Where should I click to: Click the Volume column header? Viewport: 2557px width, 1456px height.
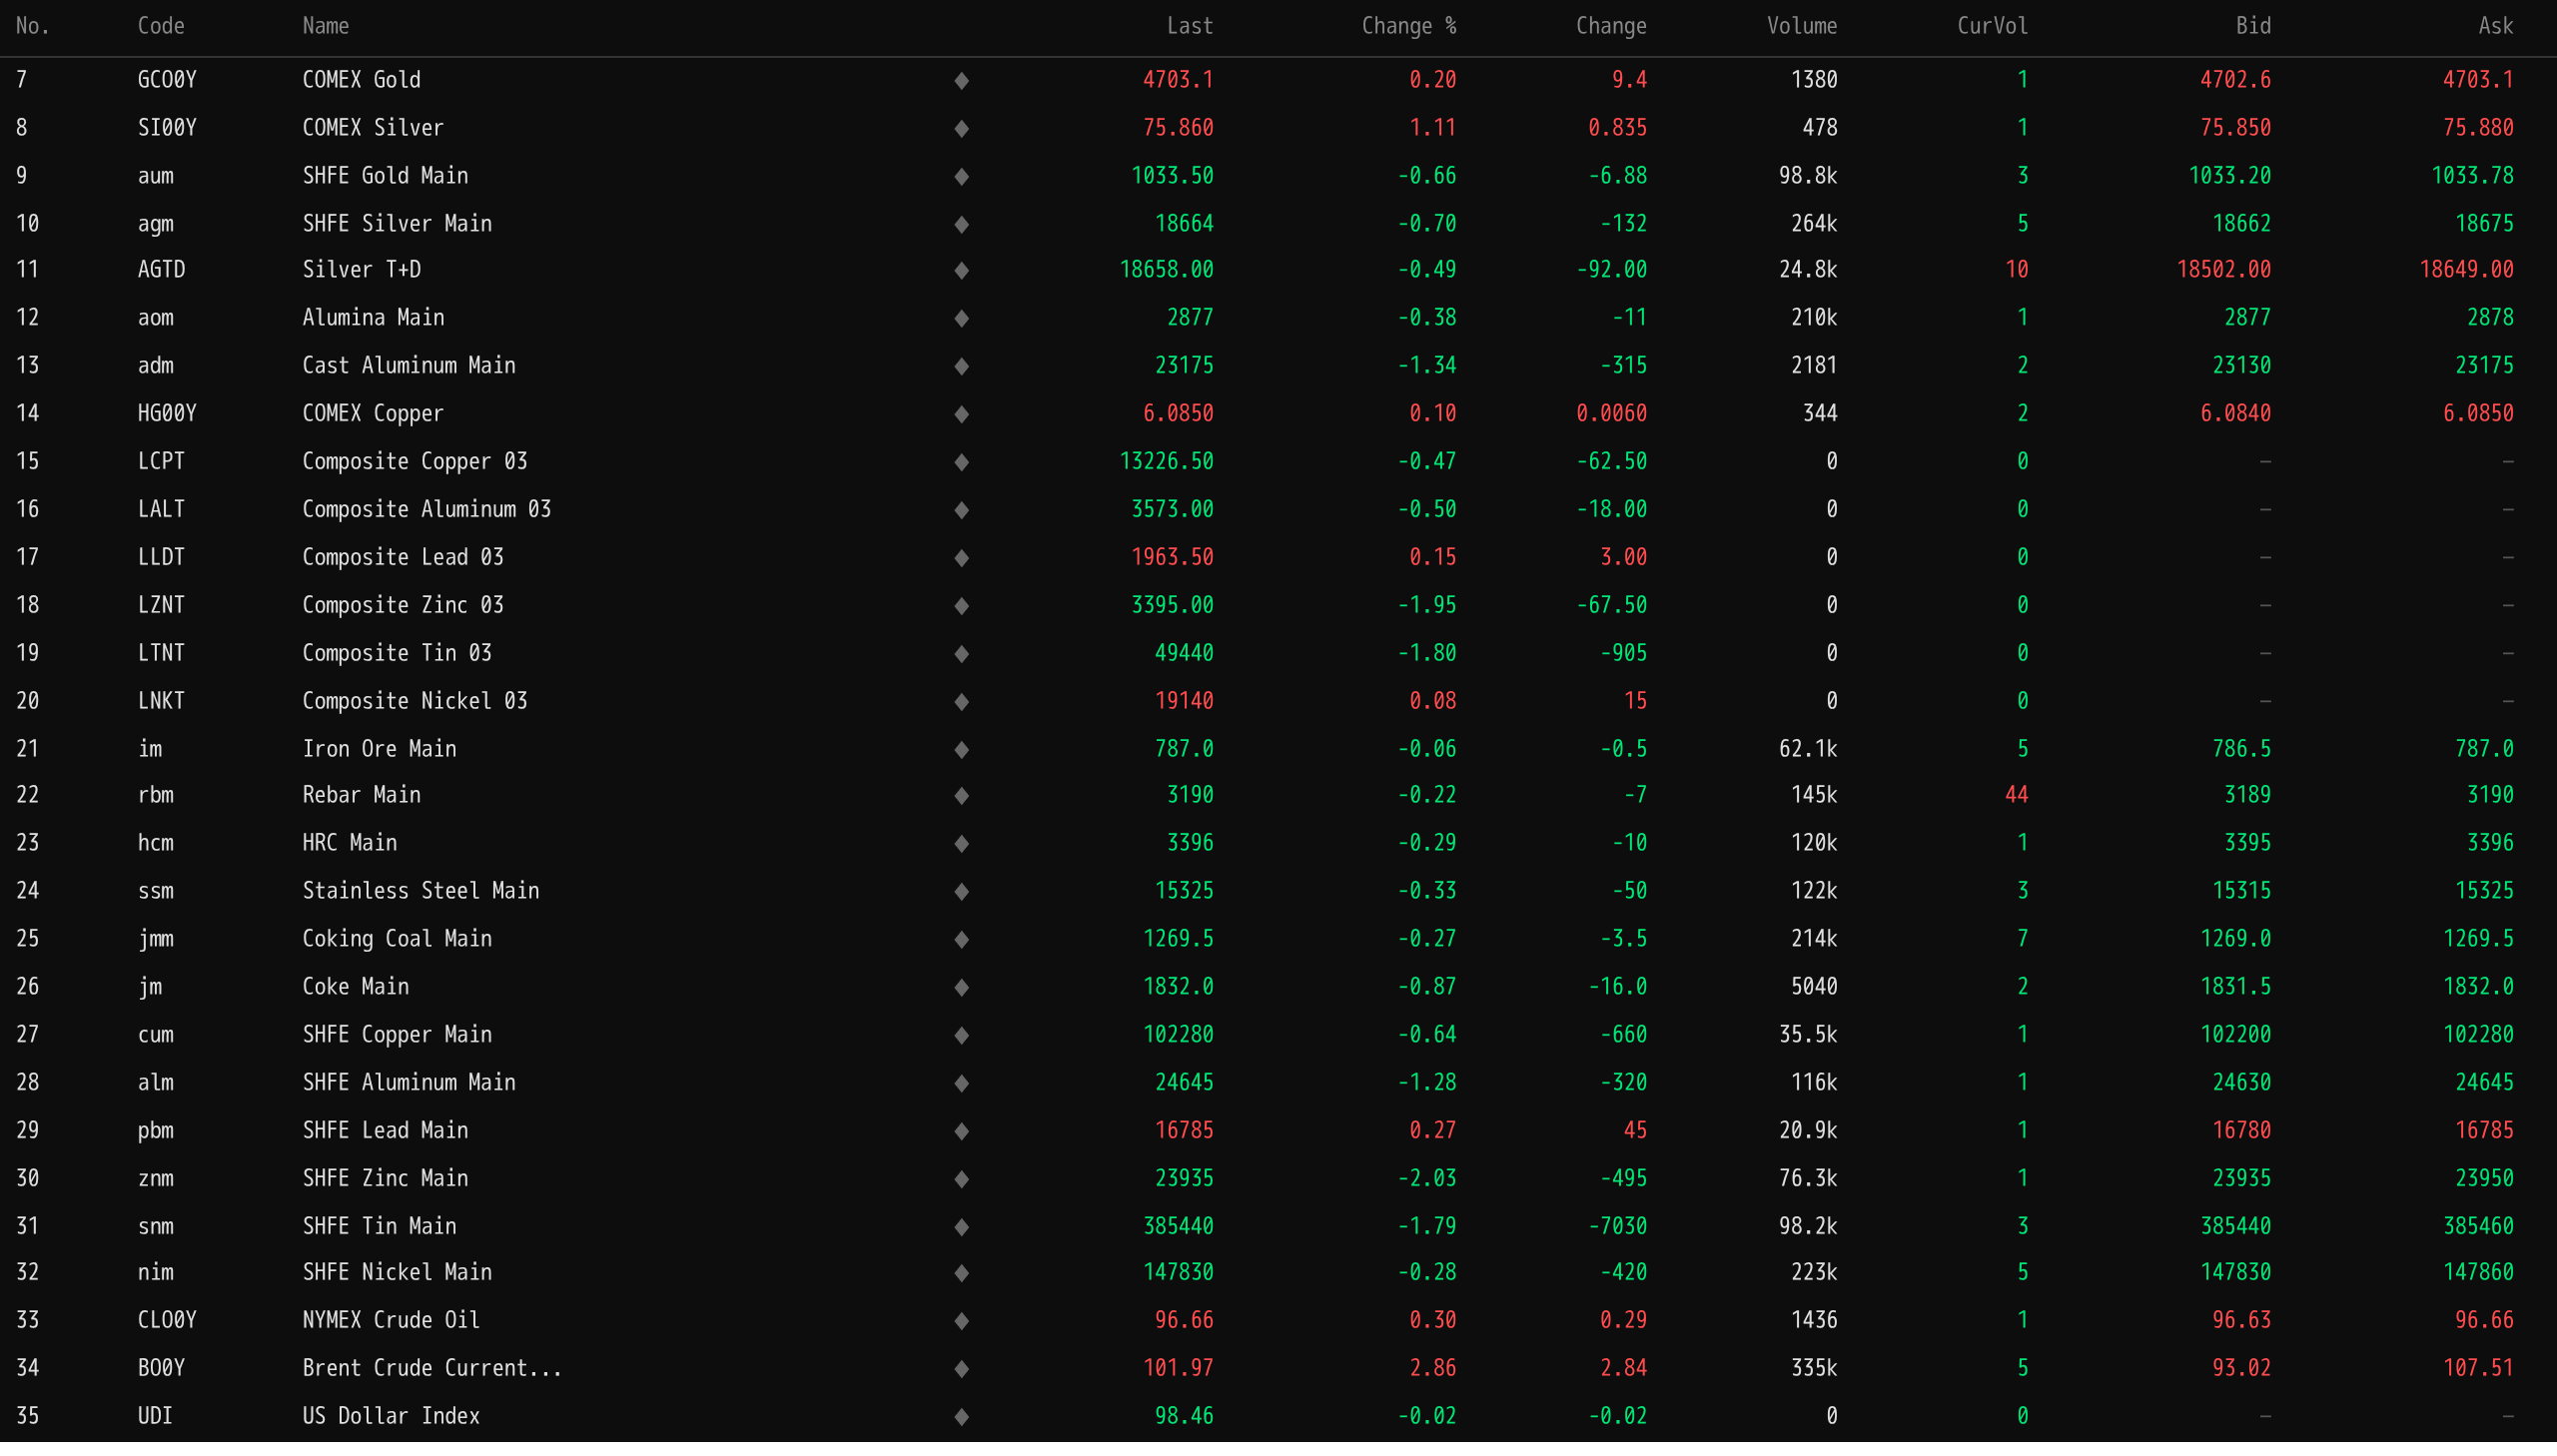(x=1801, y=26)
